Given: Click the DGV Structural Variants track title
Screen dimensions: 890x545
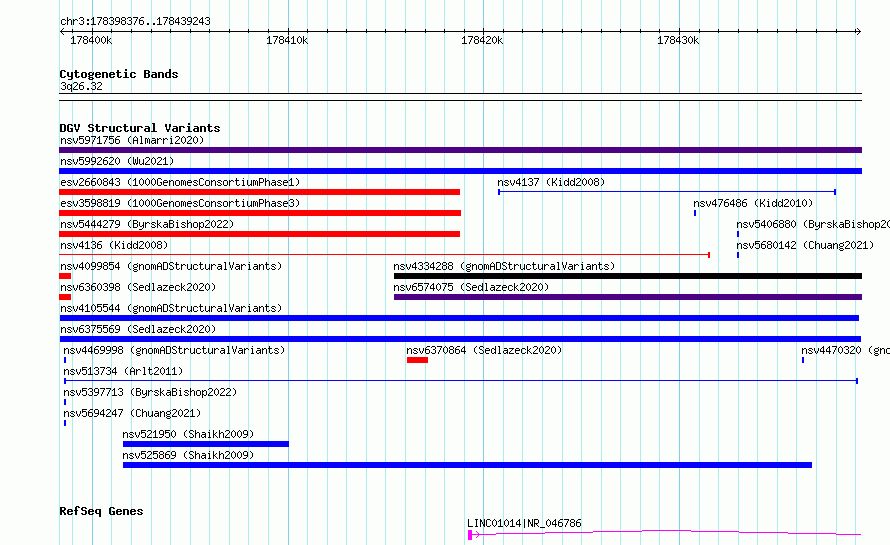Looking at the screenshot, I should 140,128.
